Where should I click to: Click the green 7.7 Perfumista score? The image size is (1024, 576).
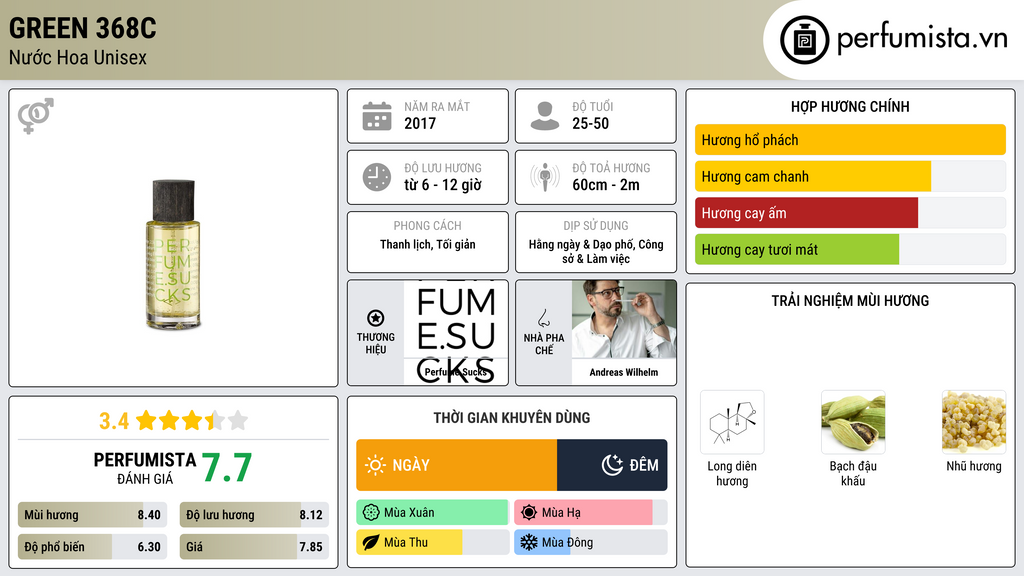click(x=227, y=468)
